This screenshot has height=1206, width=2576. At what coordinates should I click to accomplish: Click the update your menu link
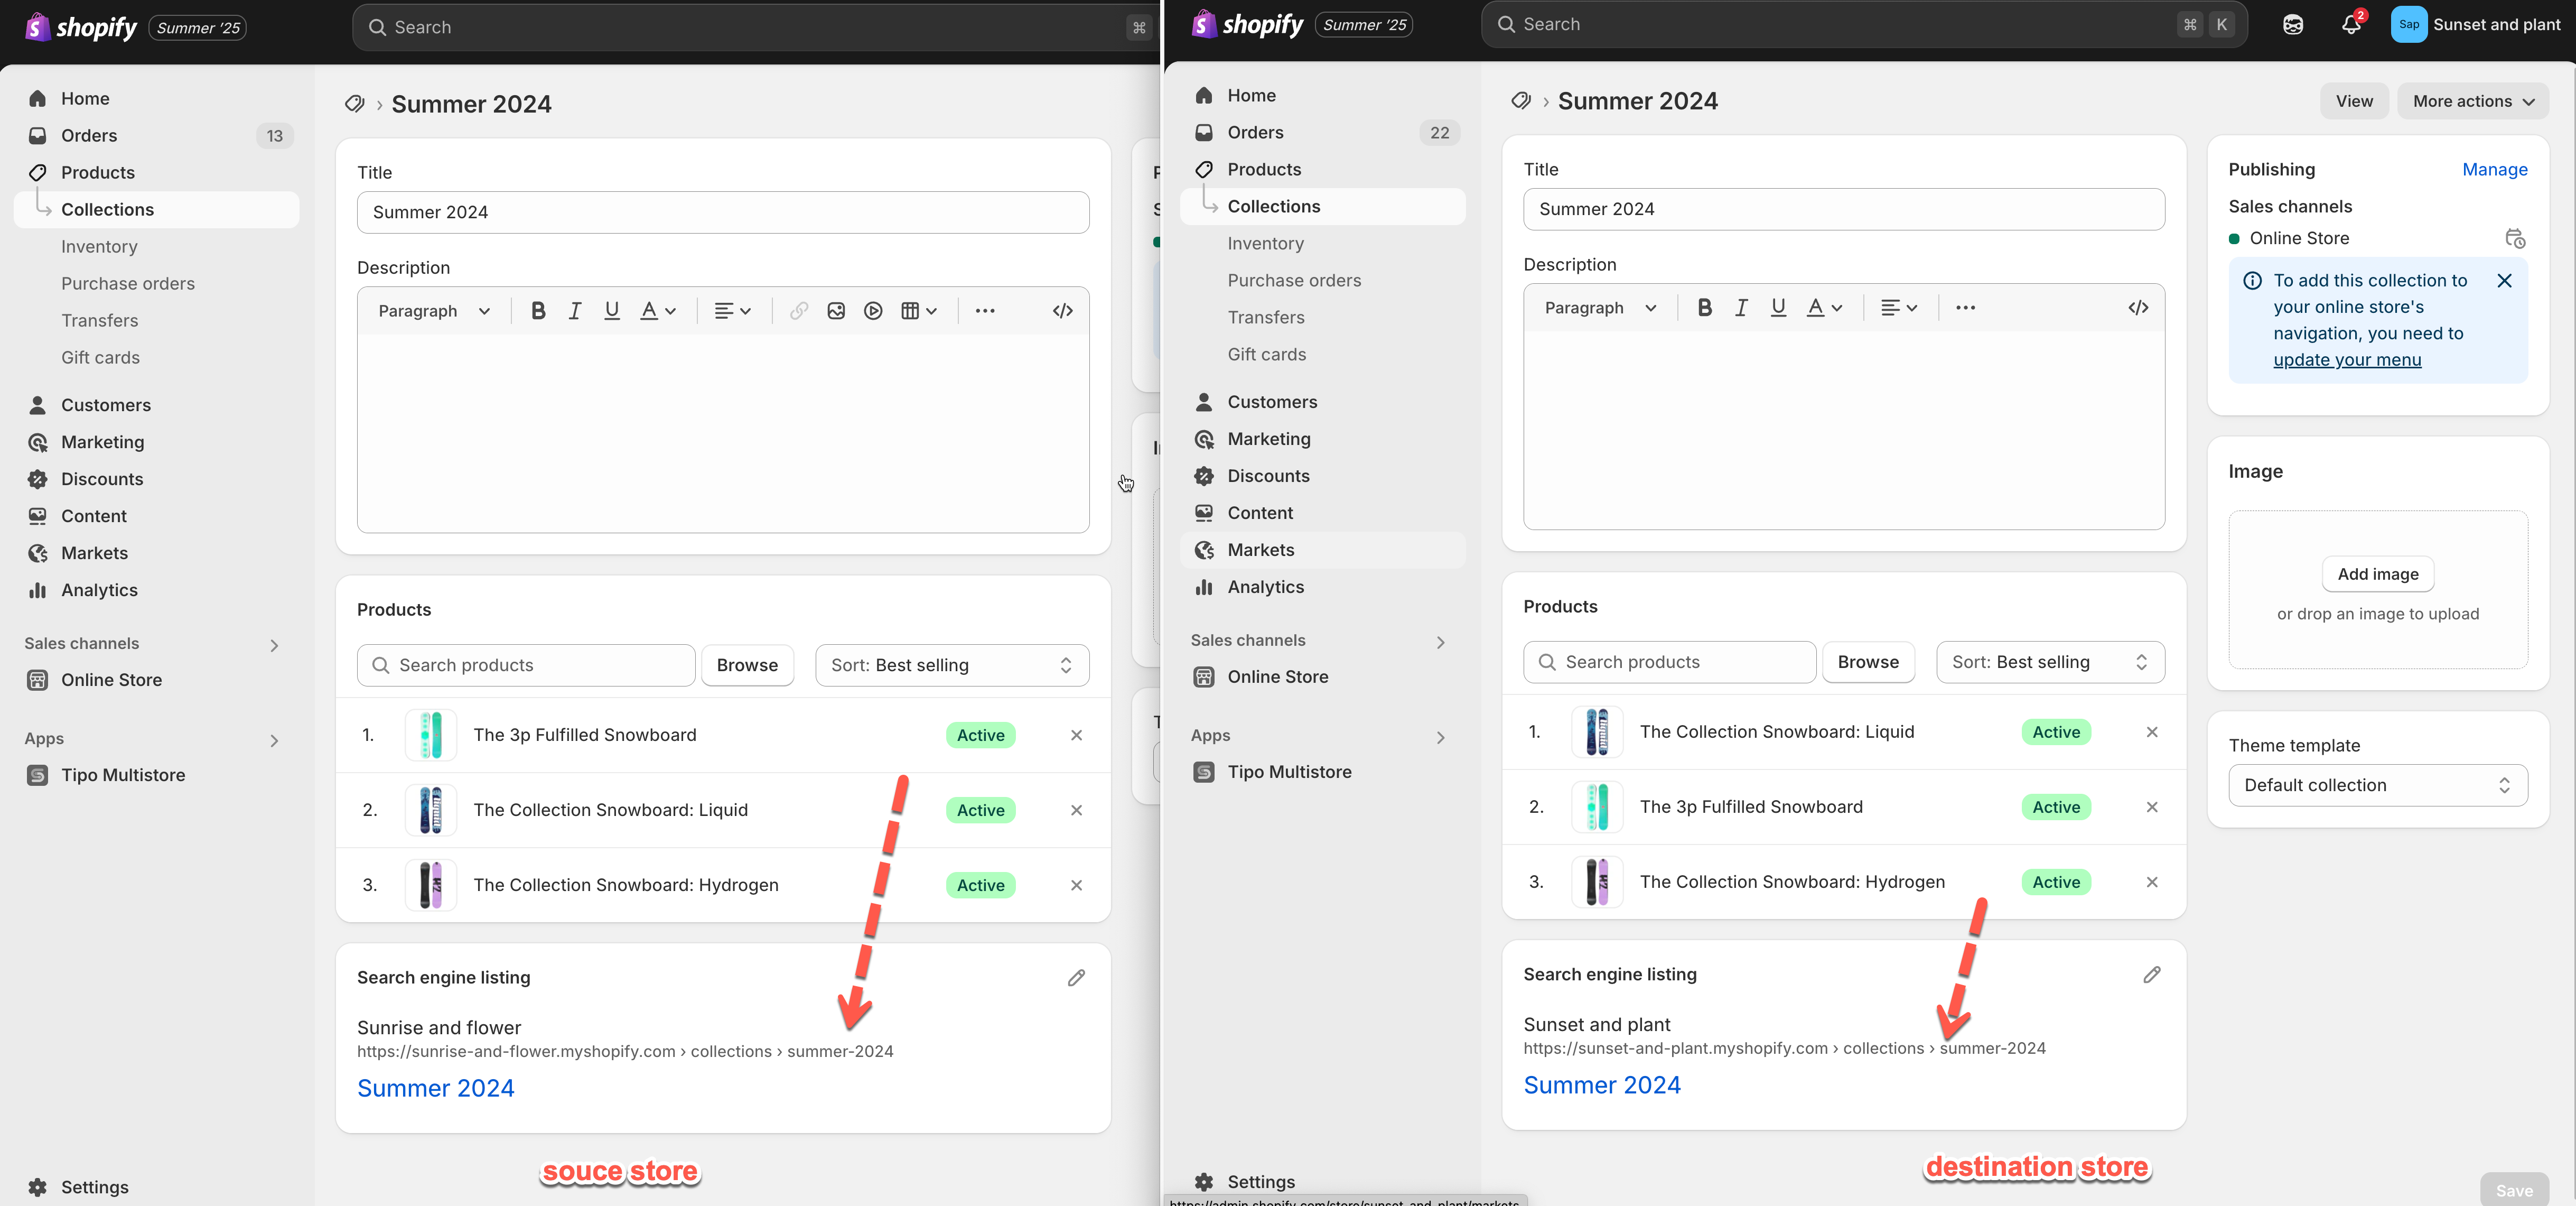[2347, 360]
